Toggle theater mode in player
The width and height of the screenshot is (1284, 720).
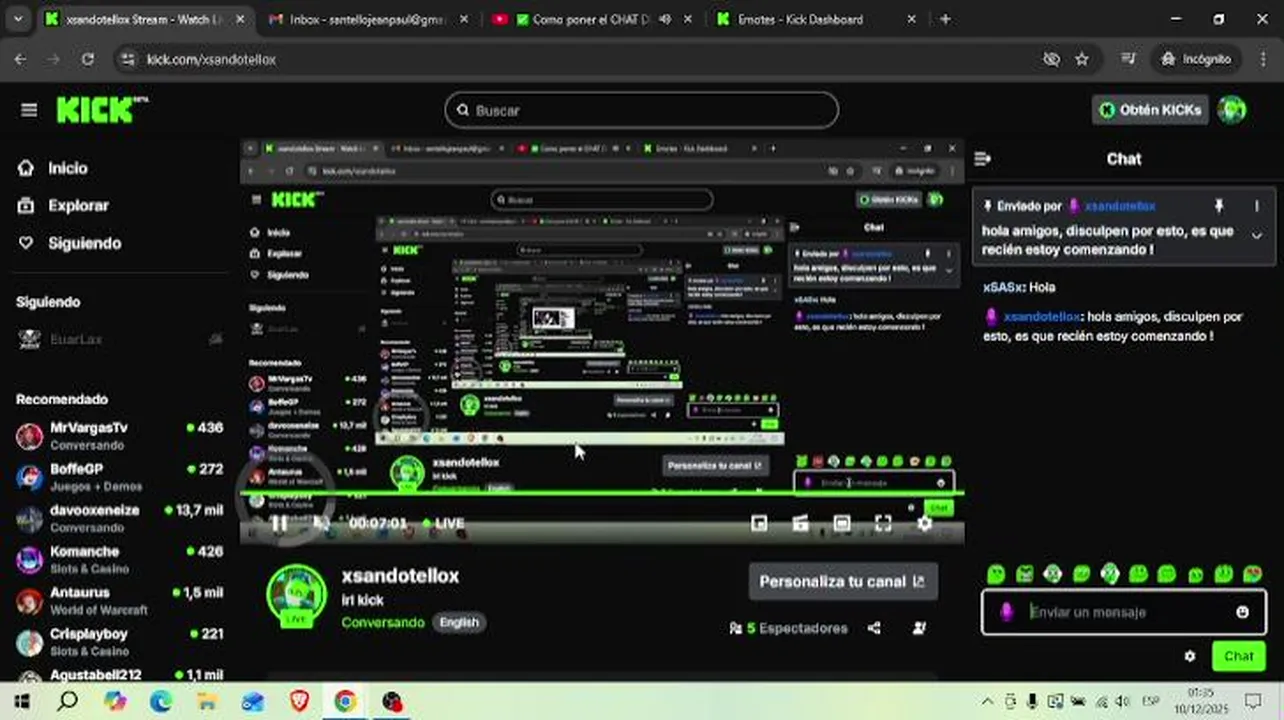click(842, 523)
